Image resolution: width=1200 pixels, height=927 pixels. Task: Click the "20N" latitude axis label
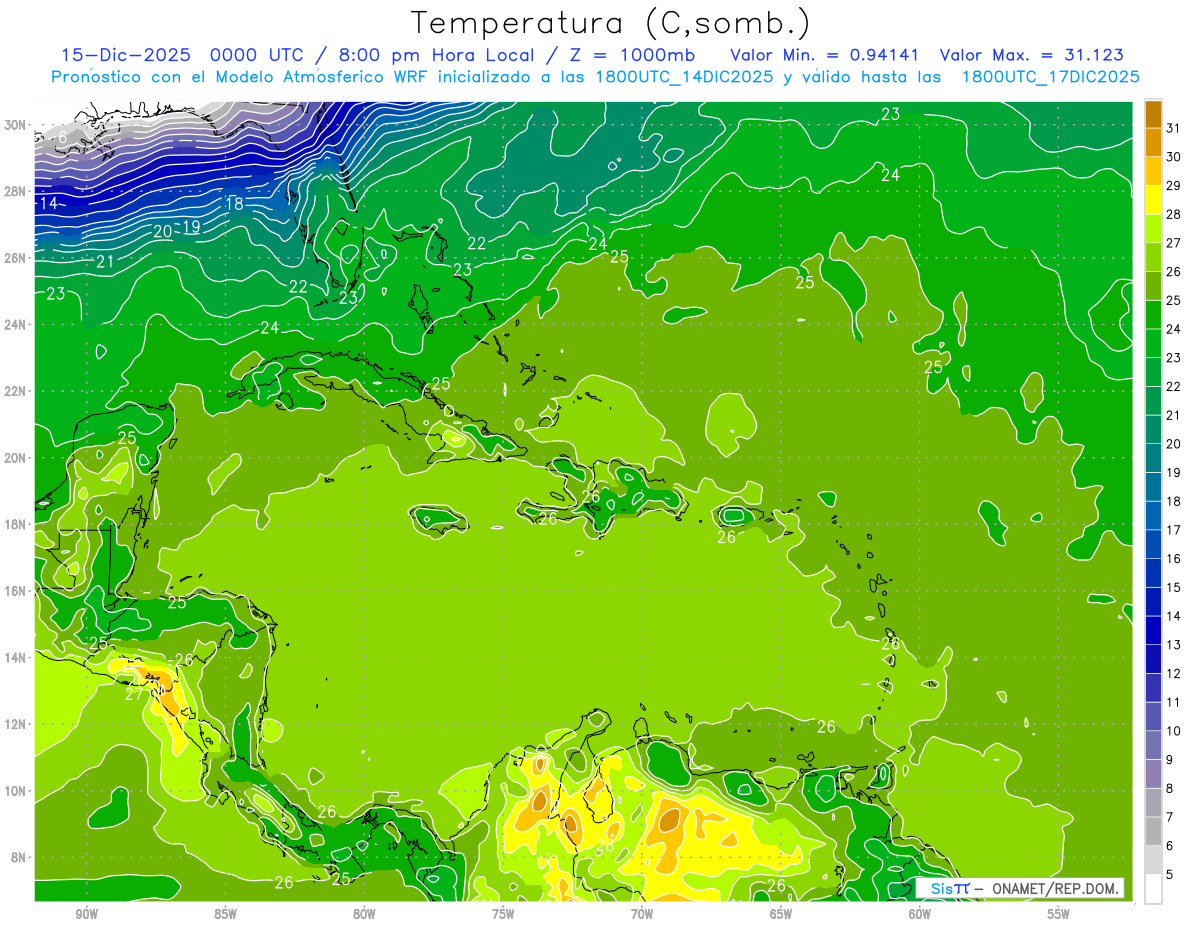pyautogui.click(x=15, y=458)
